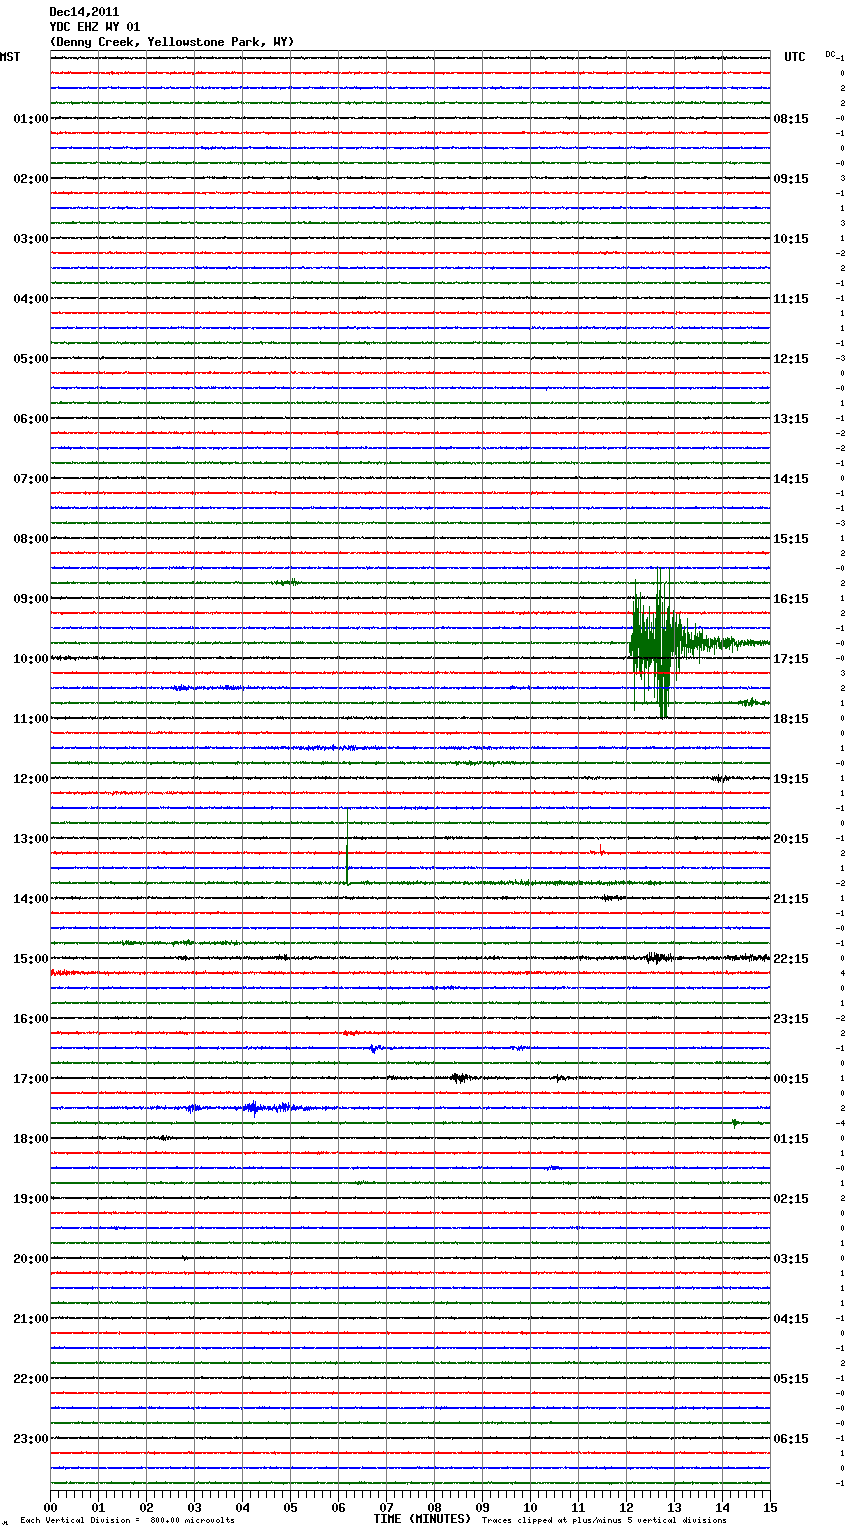Click the date label Dec14,2011

click(x=84, y=12)
